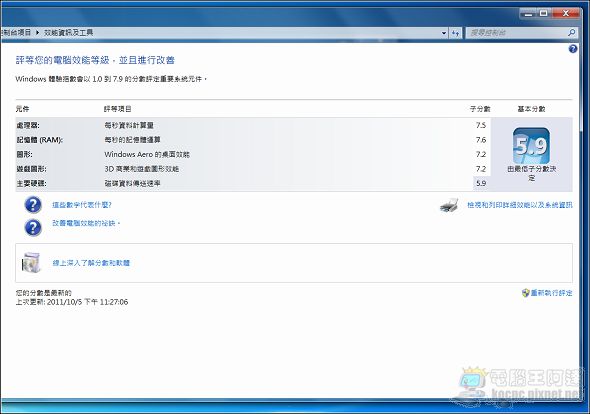Click the 搜尋控制台 search input field
This screenshot has height=414, width=590.
coord(517,33)
